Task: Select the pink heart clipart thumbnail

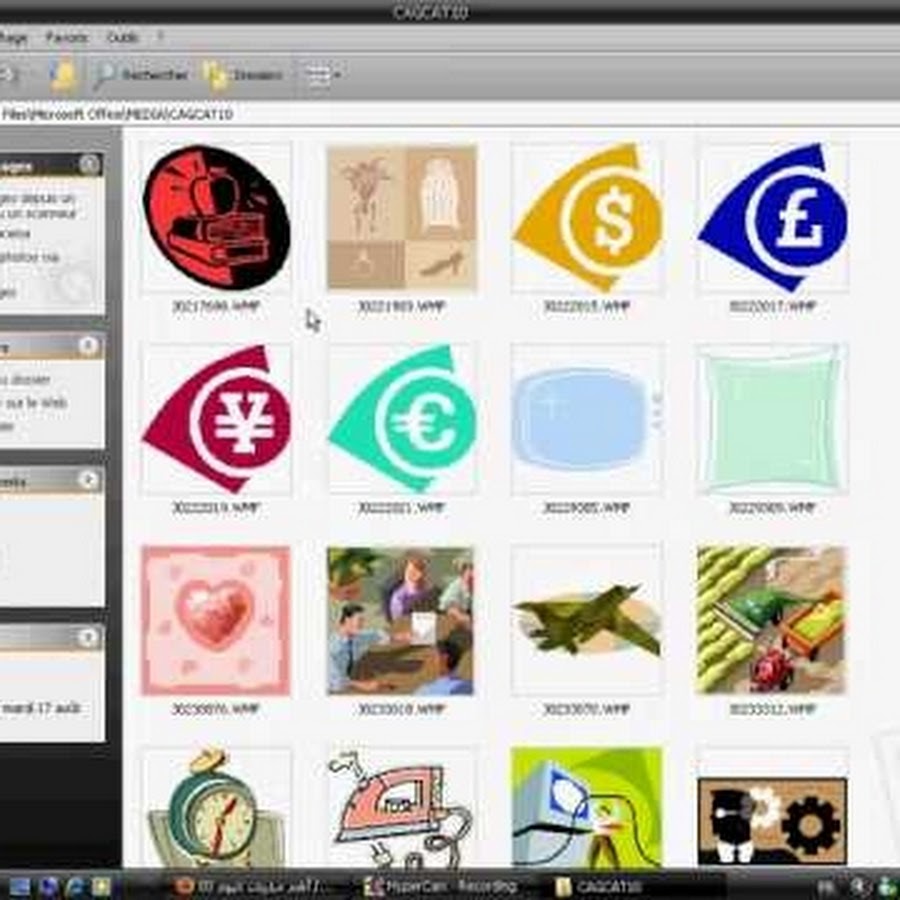Action: coord(216,620)
